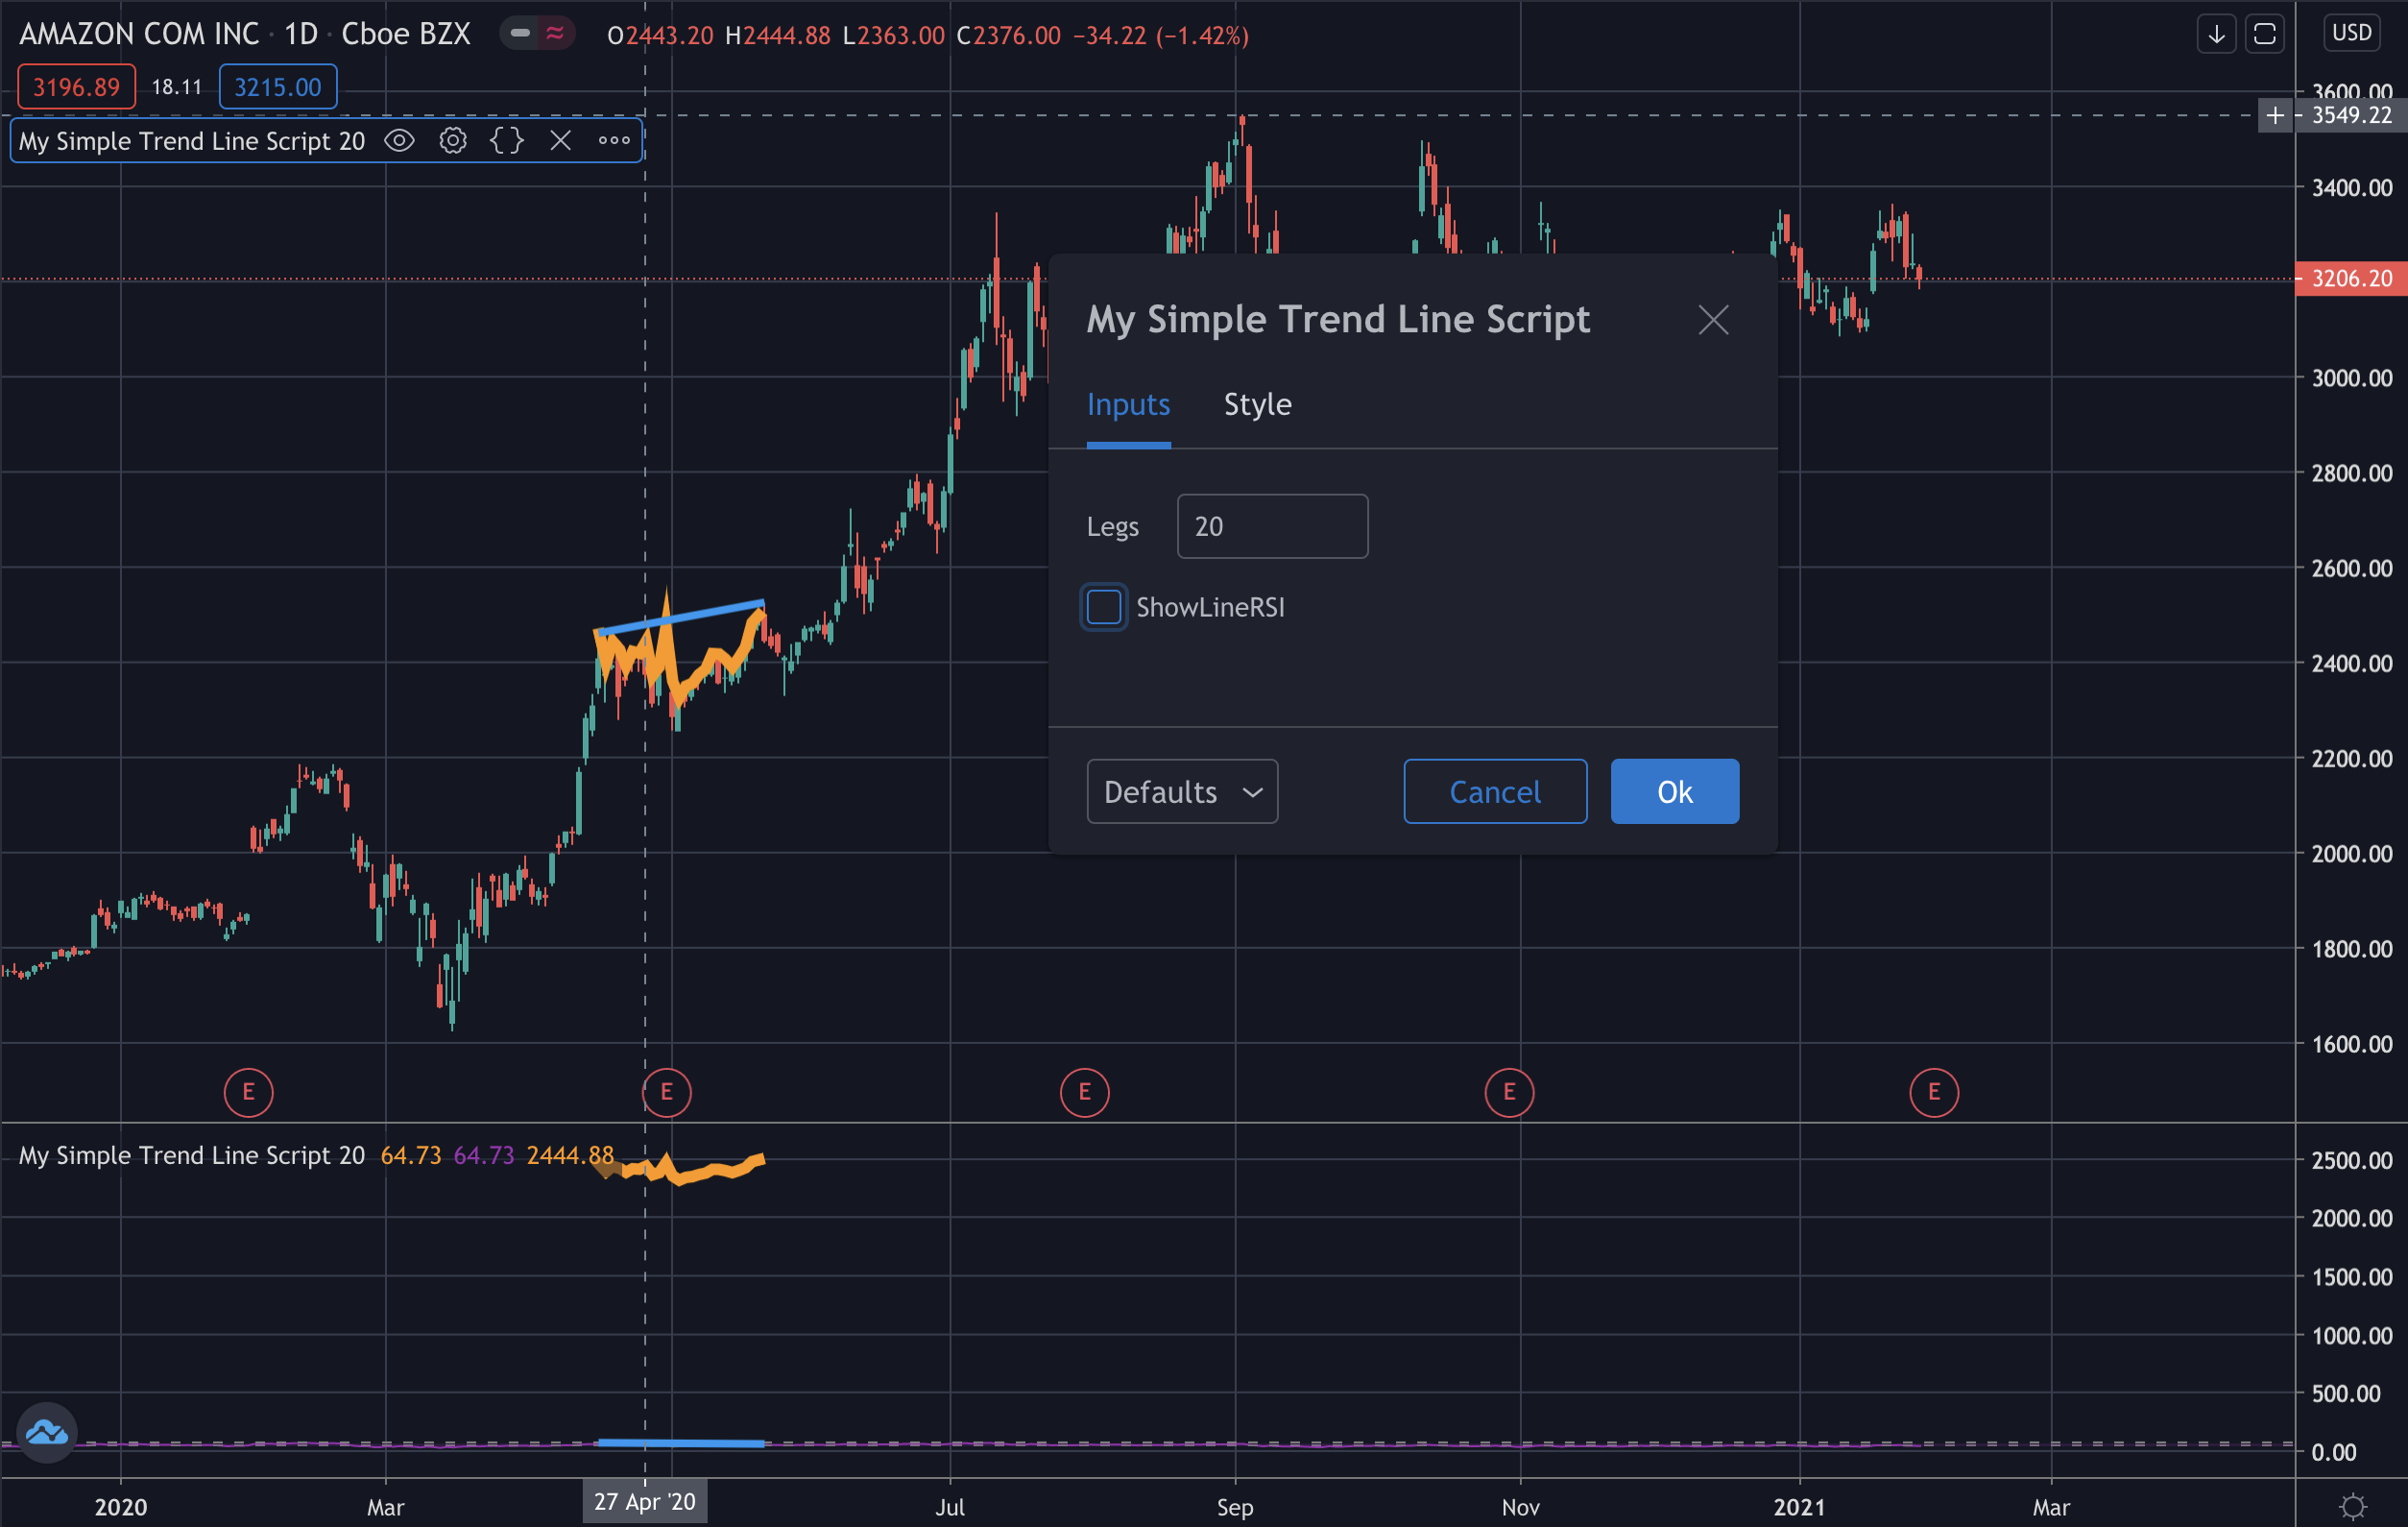Expand the Defaults dropdown
2408x1527 pixels.
pos(1182,791)
